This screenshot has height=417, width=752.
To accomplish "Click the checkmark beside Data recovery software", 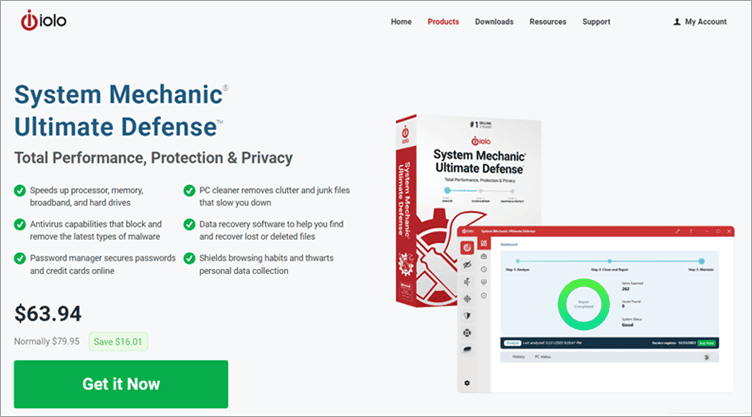I will [189, 224].
